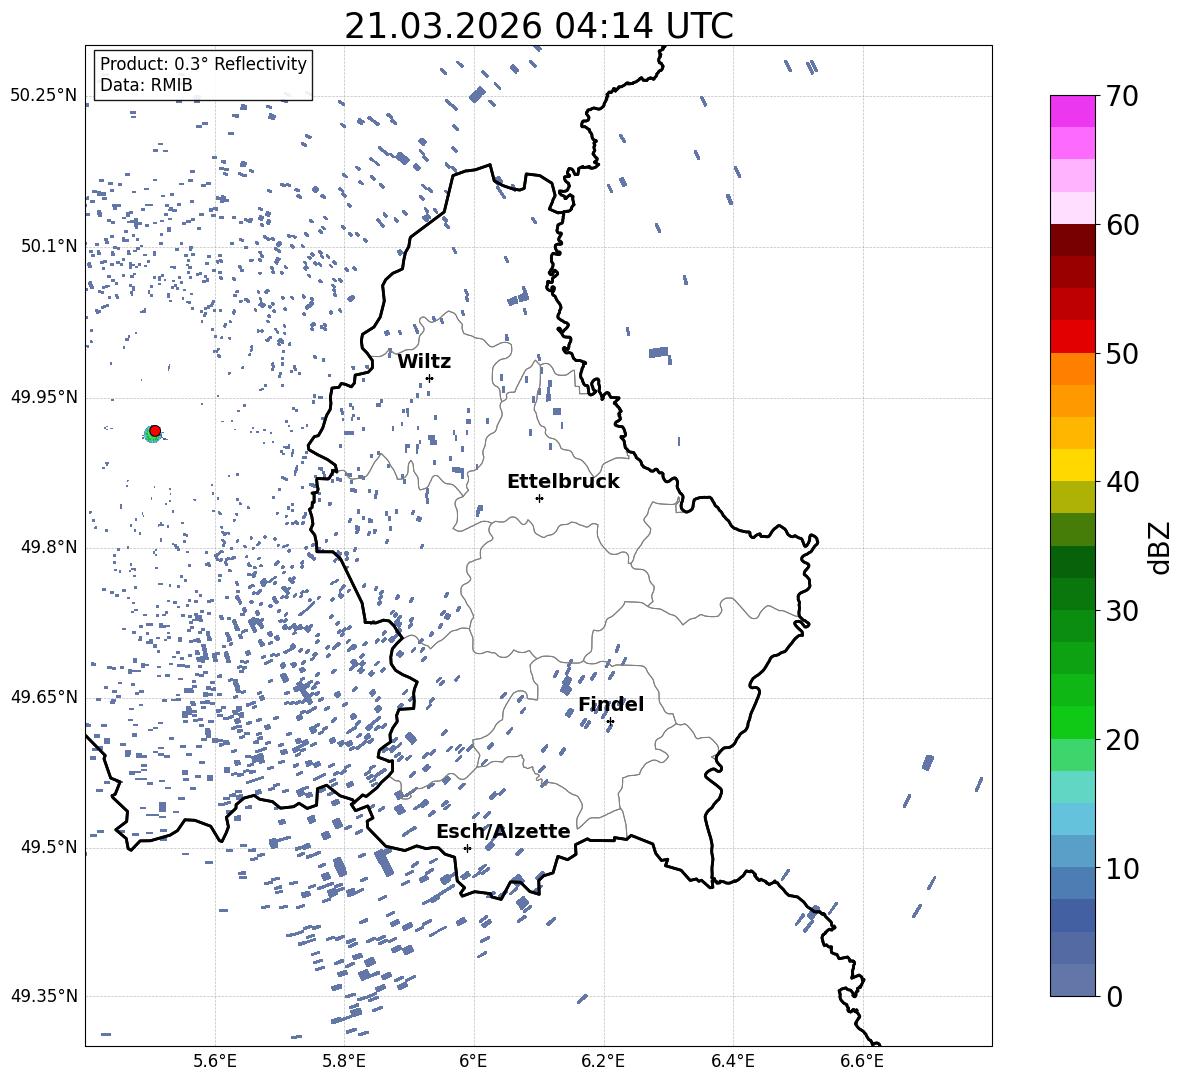Click the dBZ colorbar axis label

(x=1159, y=547)
